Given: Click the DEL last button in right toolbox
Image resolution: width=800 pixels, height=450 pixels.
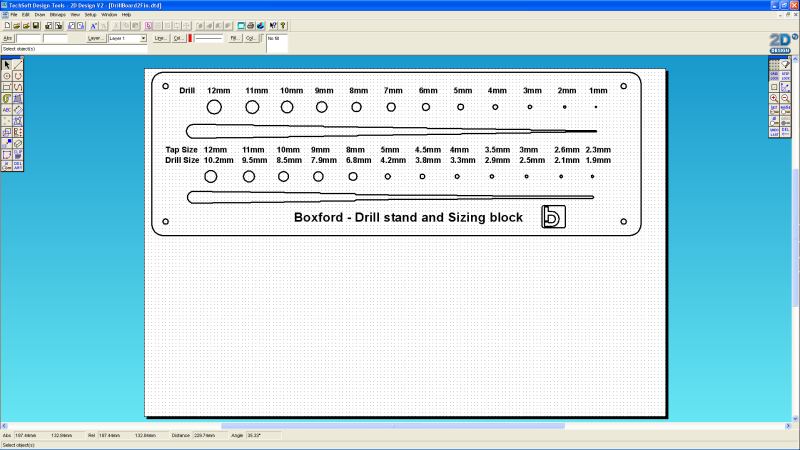Looking at the screenshot, I should pos(785,132).
